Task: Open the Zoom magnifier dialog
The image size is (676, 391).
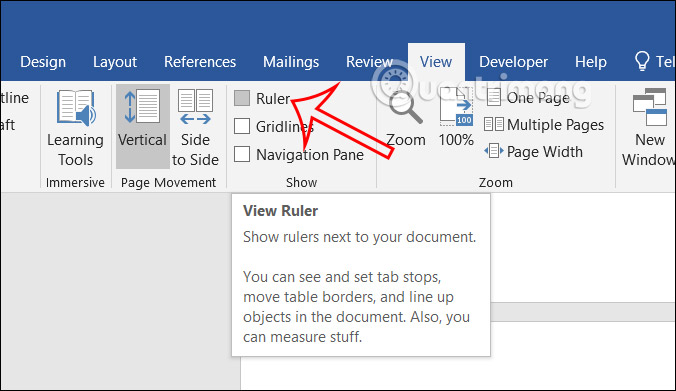Action: [x=405, y=119]
